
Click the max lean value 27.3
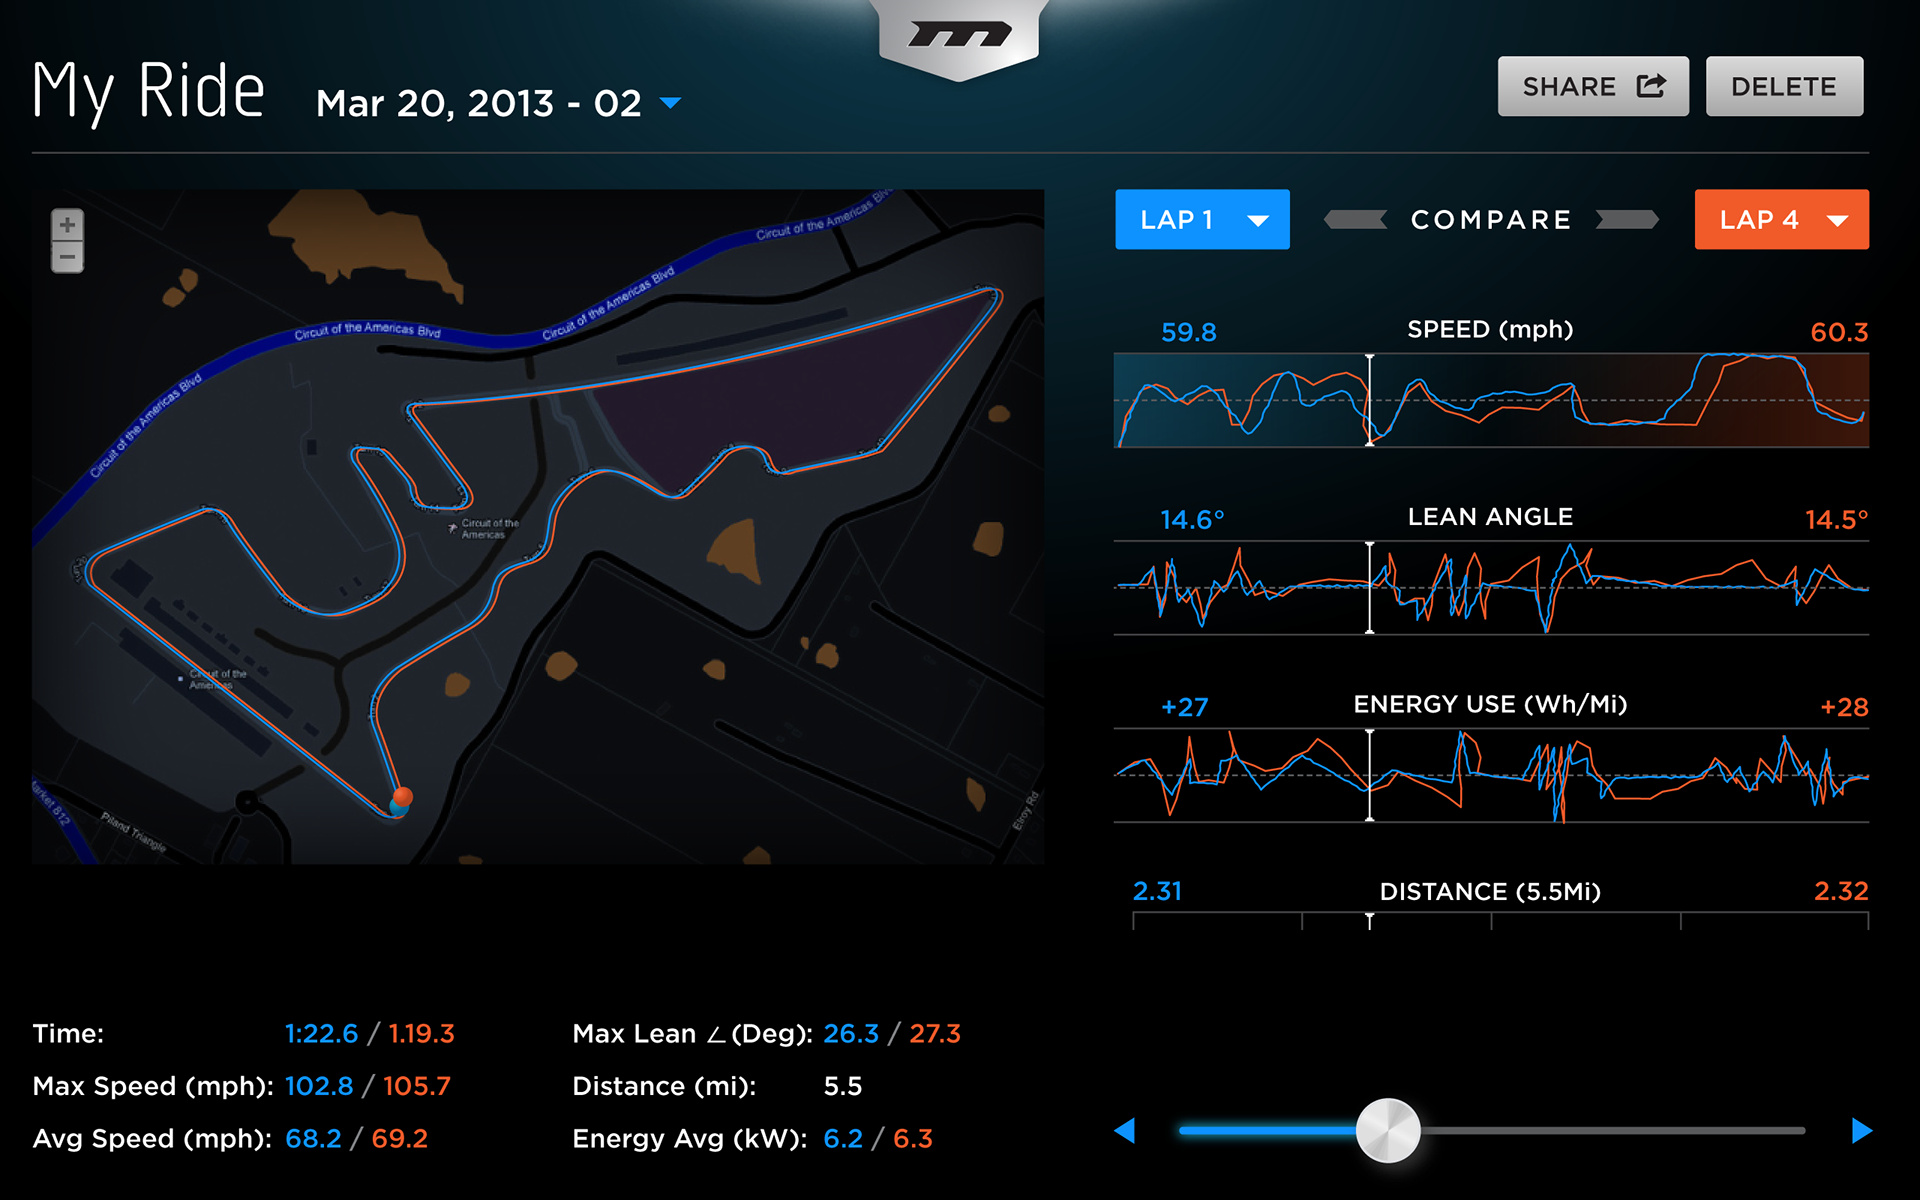point(935,1034)
